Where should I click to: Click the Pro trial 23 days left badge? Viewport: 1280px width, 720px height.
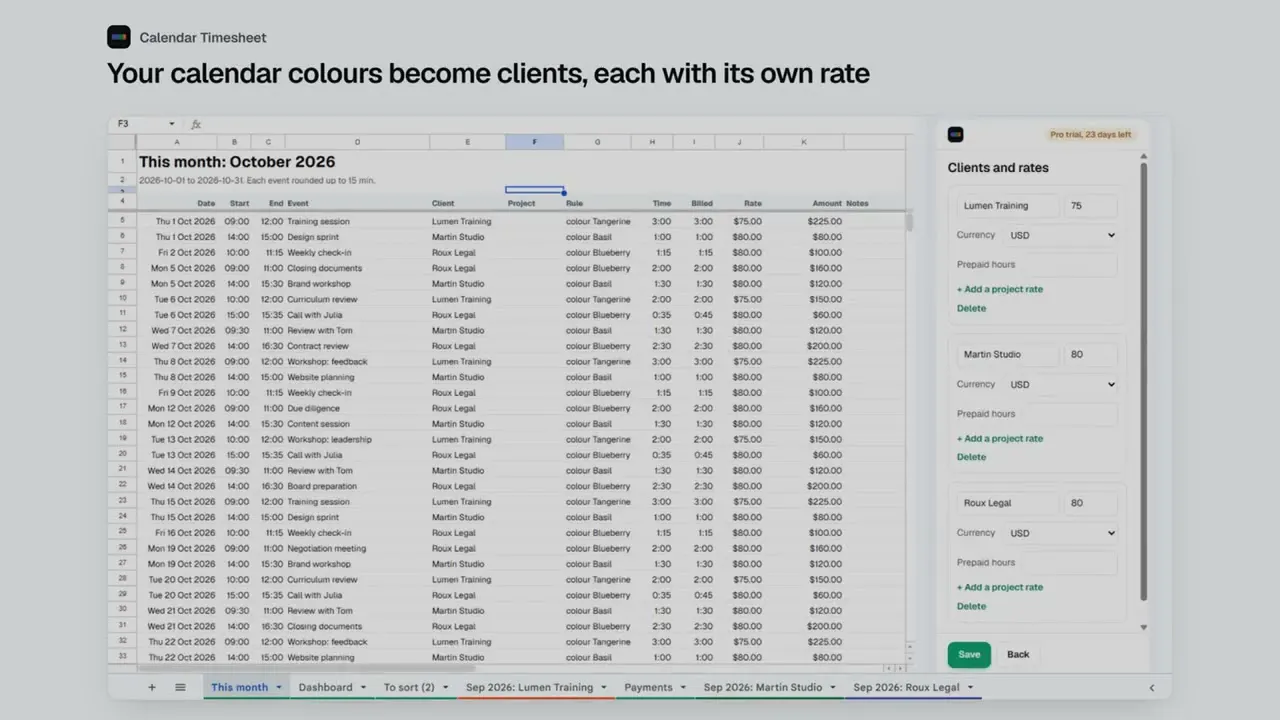(1090, 134)
